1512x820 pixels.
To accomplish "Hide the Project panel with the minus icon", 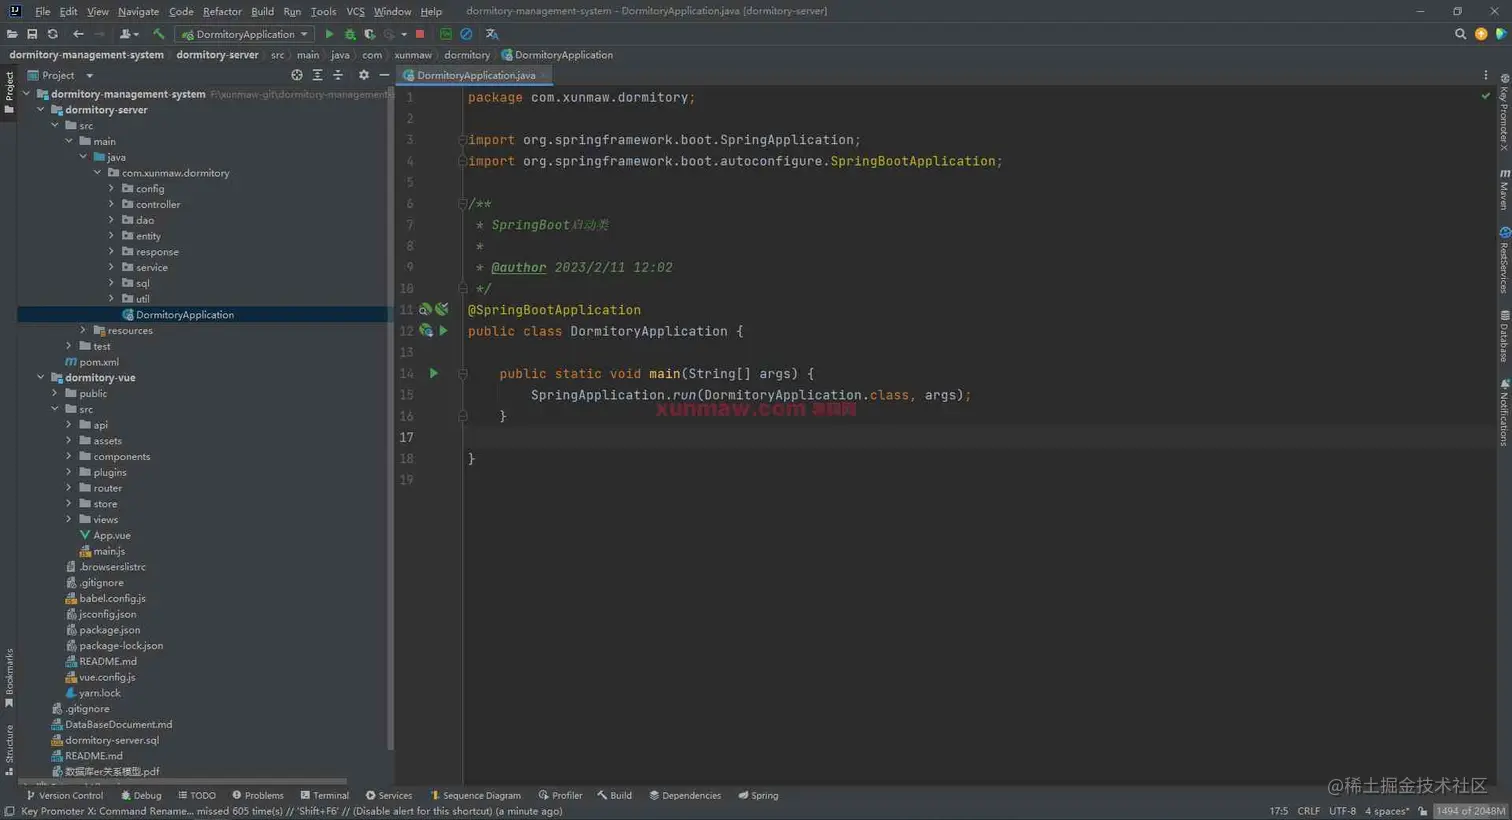I will (x=384, y=75).
